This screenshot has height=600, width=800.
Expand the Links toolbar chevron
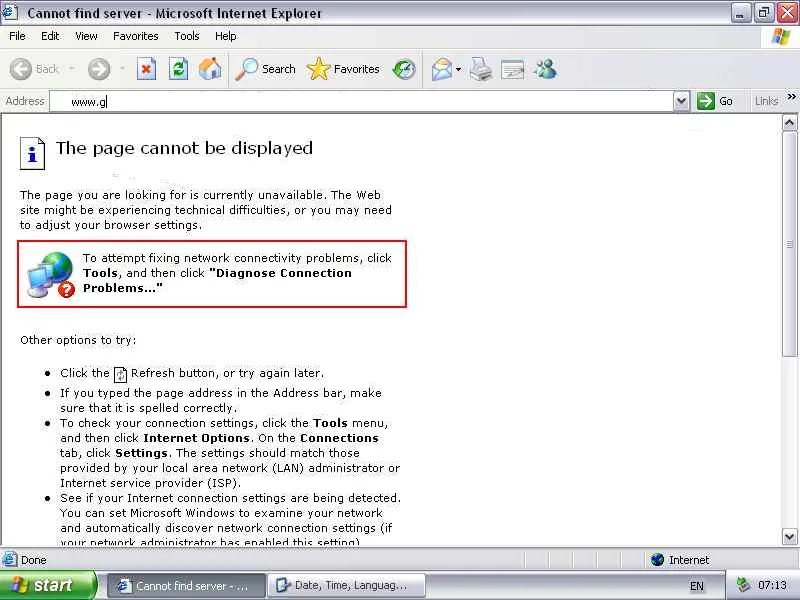791,97
